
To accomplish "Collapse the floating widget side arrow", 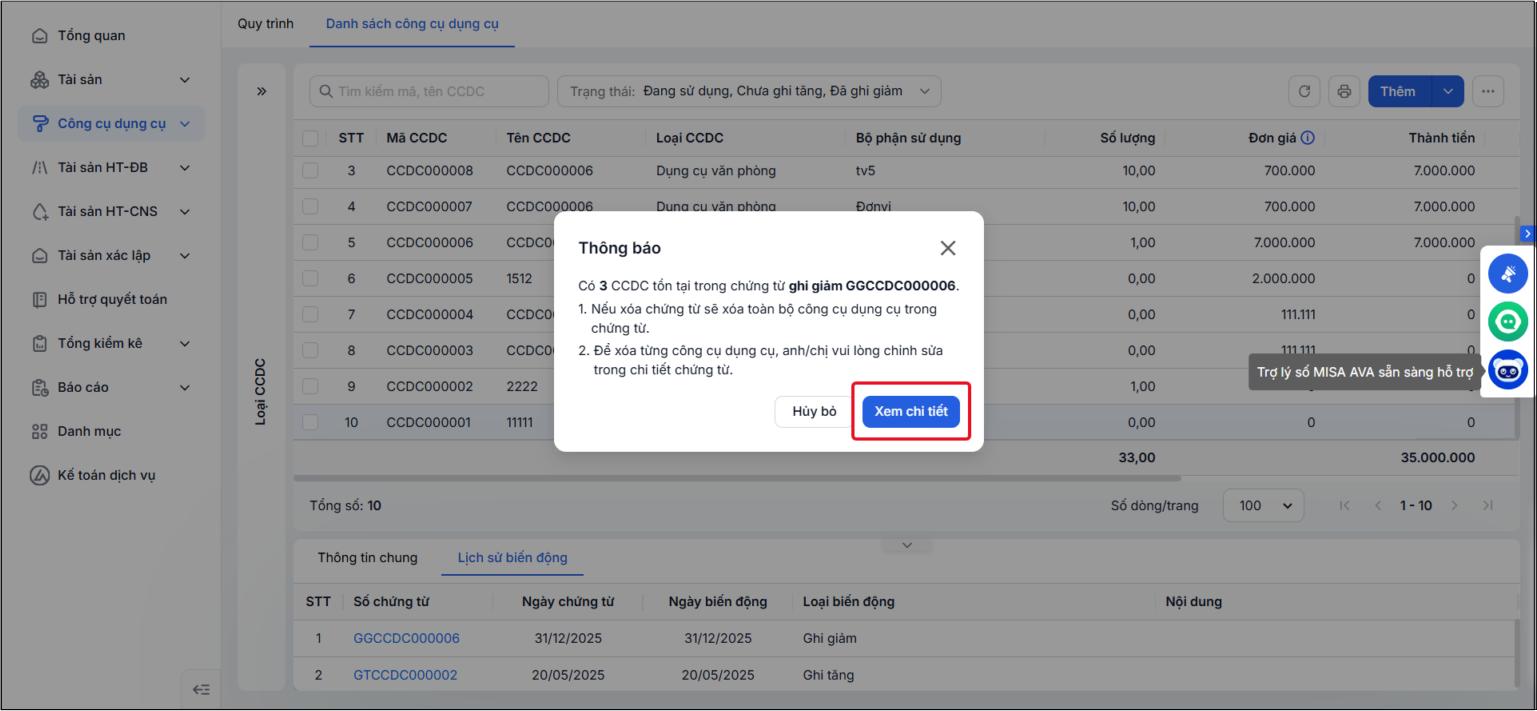I will point(1528,233).
